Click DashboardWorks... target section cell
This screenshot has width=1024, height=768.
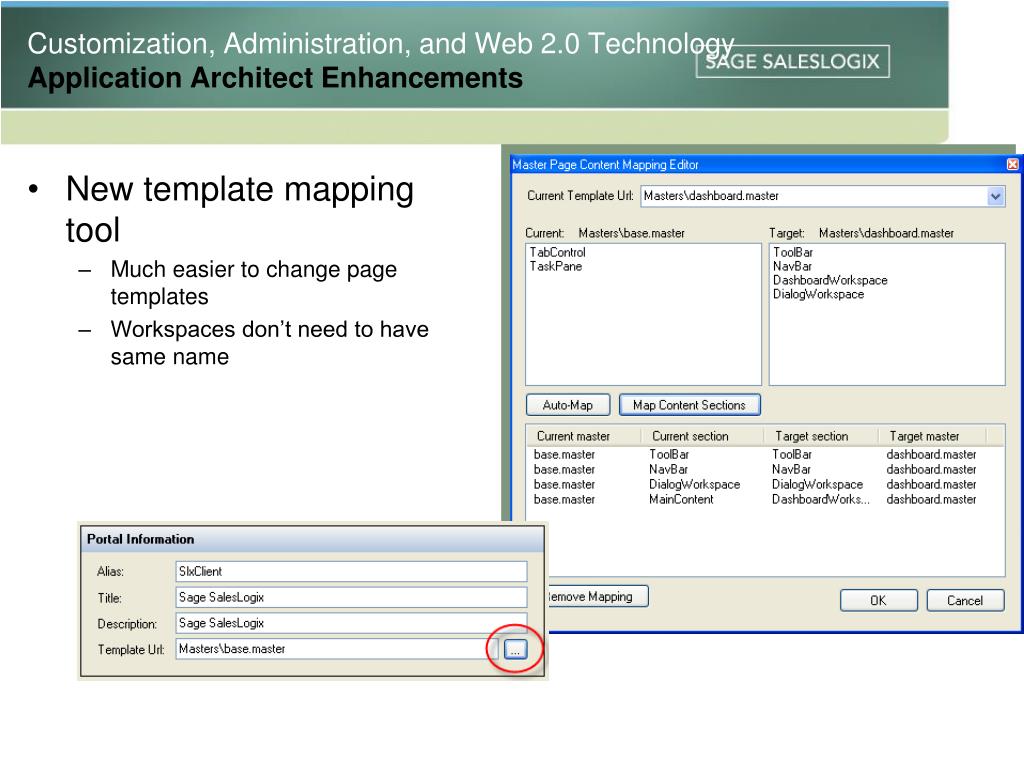(x=821, y=500)
